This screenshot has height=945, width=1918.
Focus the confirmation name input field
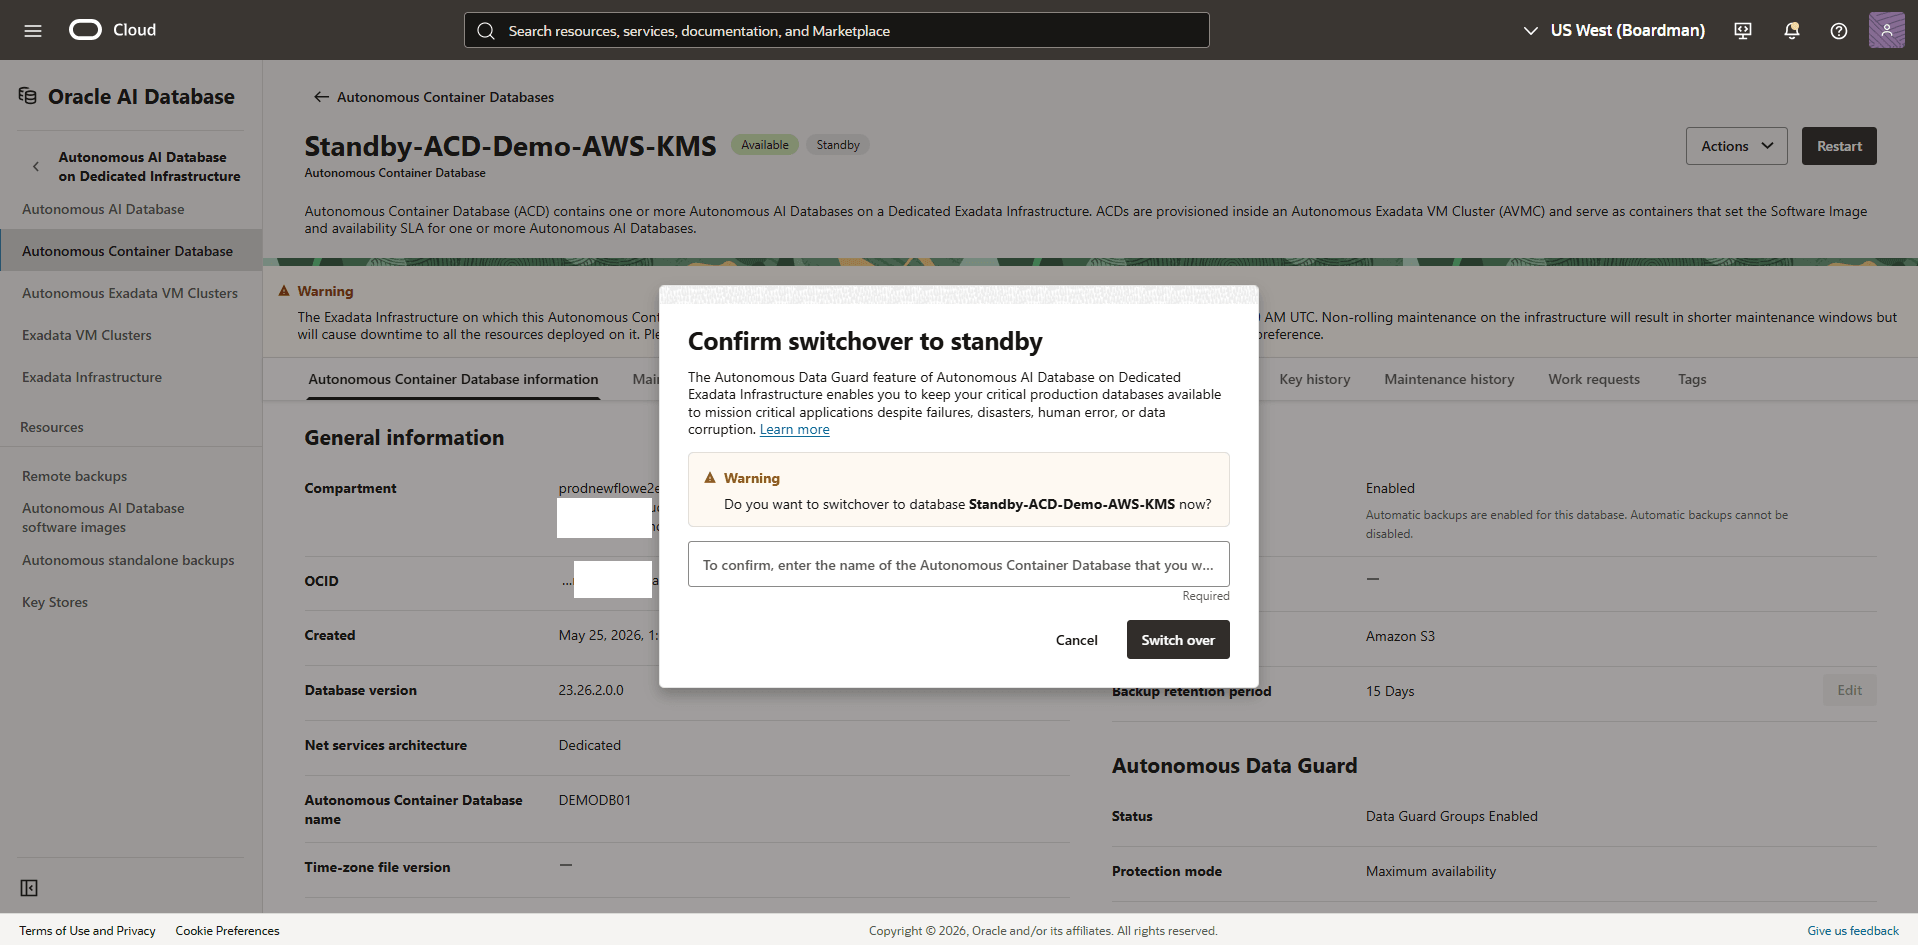[x=958, y=565]
